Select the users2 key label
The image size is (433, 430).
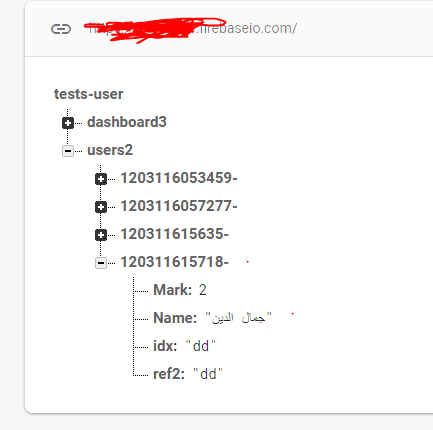[110, 150]
